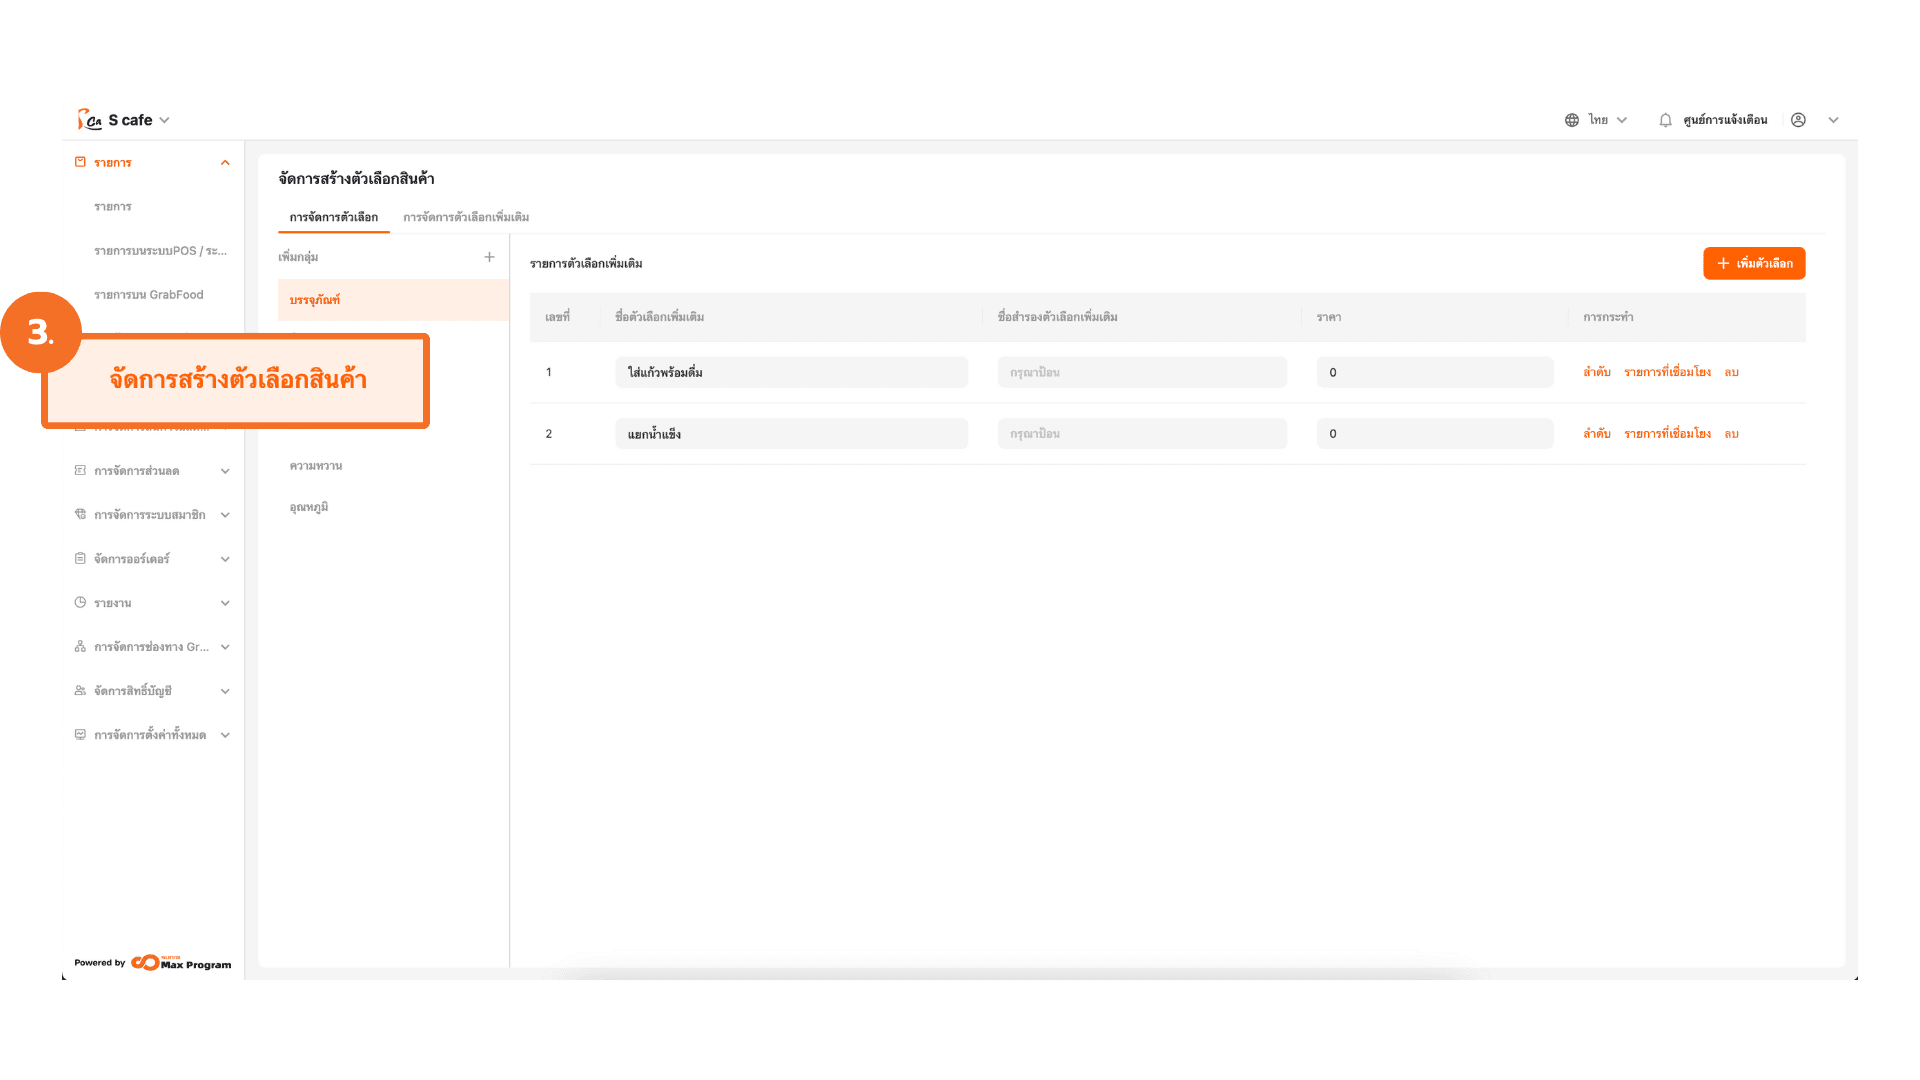Click the globe language icon
1920x1080 pixels.
[x=1572, y=120]
